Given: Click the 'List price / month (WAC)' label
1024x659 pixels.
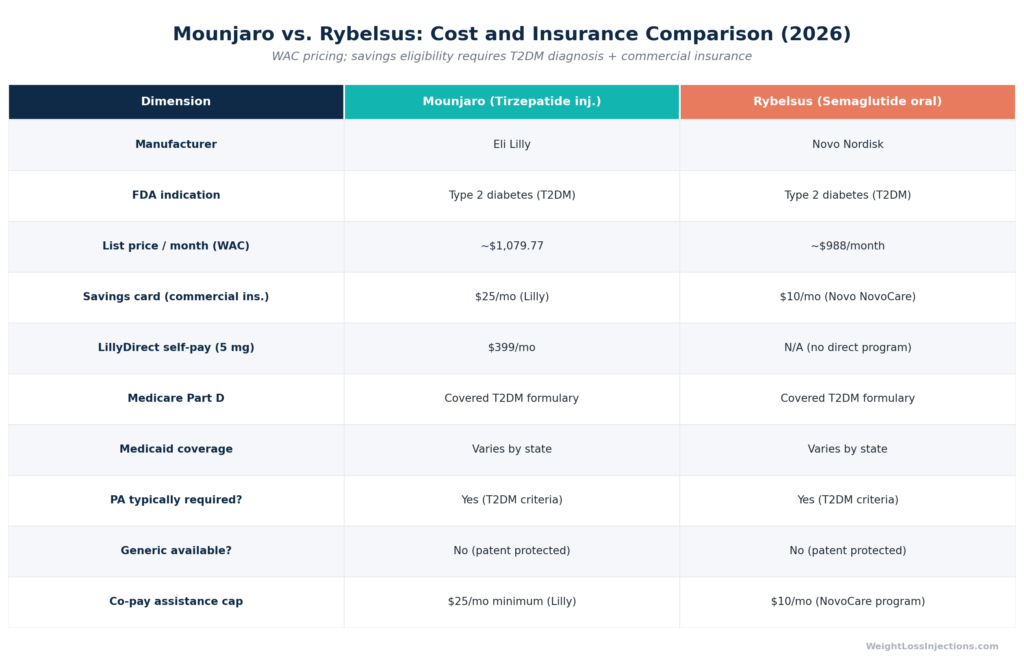Looking at the screenshot, I should pos(176,246).
